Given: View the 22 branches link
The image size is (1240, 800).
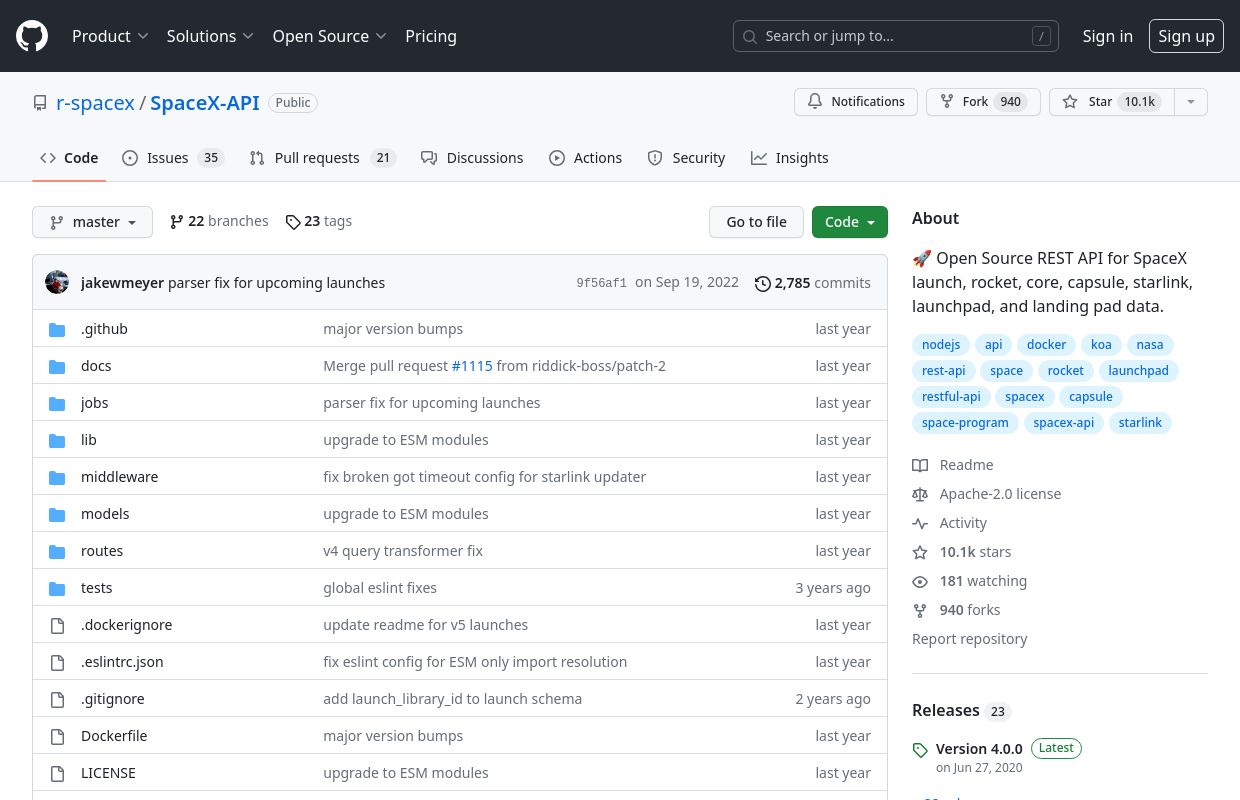Looking at the screenshot, I should [219, 221].
